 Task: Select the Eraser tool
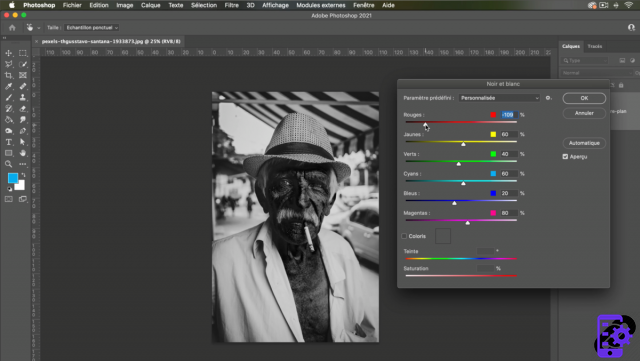click(x=23, y=109)
